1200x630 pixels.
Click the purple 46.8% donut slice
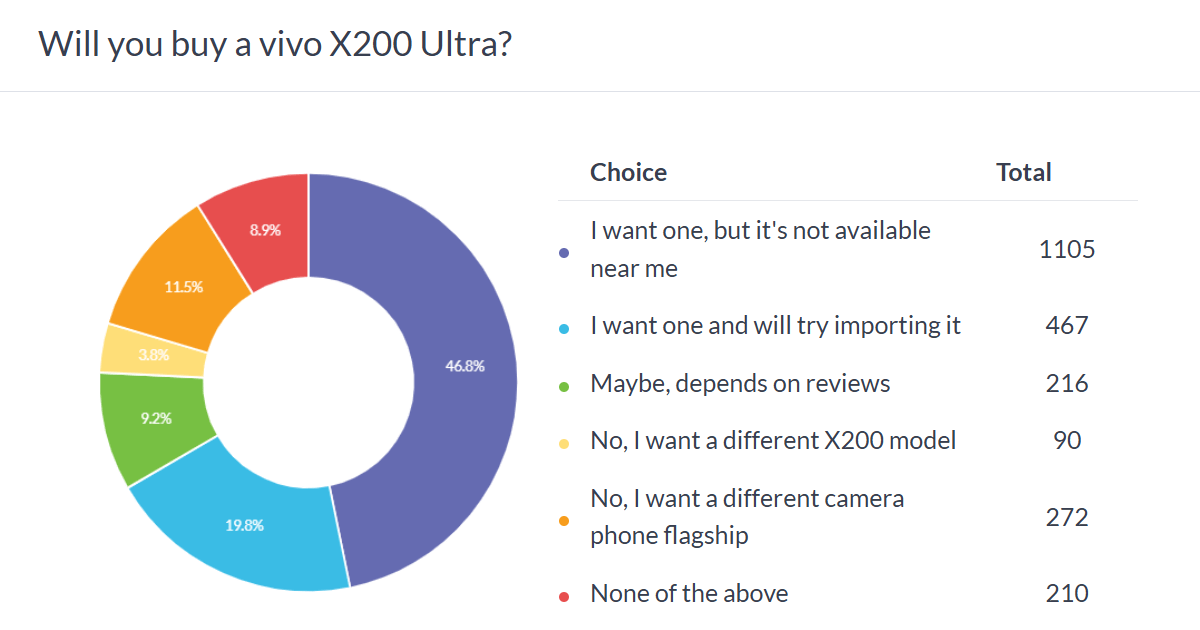465,366
